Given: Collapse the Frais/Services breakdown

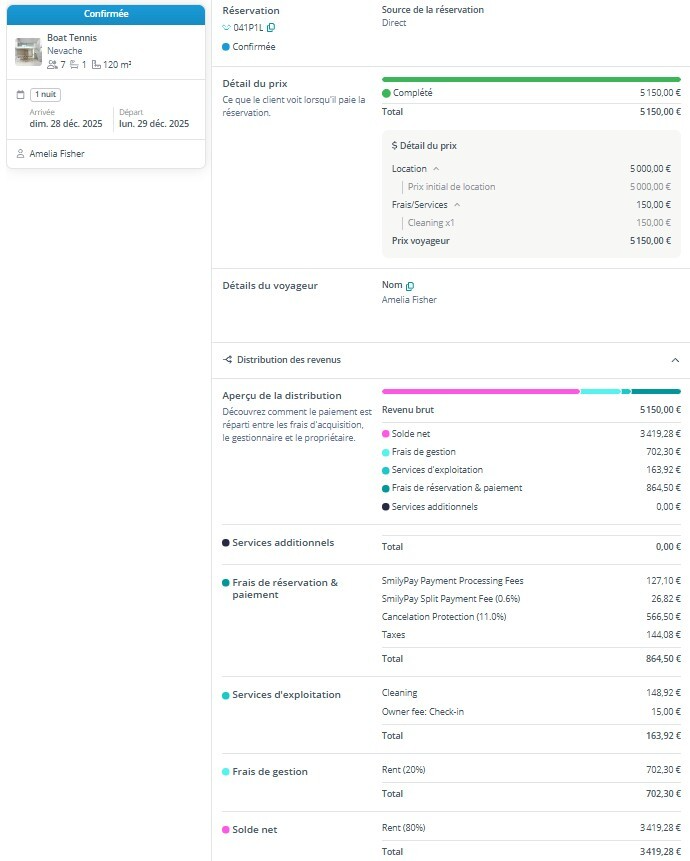Looking at the screenshot, I should tap(457, 204).
